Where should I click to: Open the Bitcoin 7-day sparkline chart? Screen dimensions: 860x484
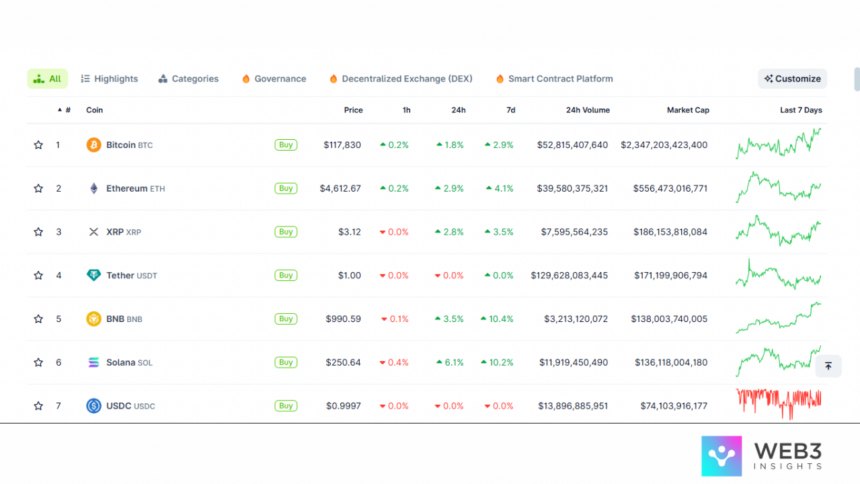(x=779, y=144)
